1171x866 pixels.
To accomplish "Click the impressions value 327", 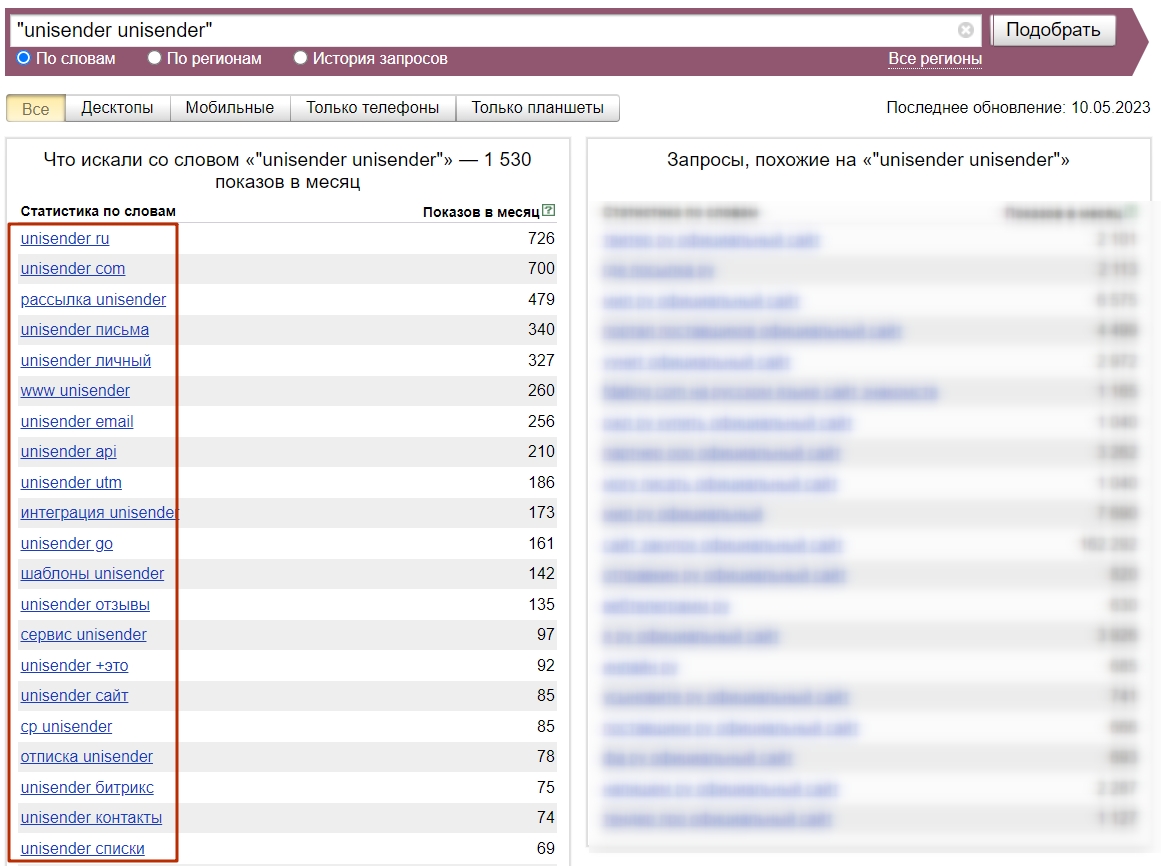I will tap(541, 361).
